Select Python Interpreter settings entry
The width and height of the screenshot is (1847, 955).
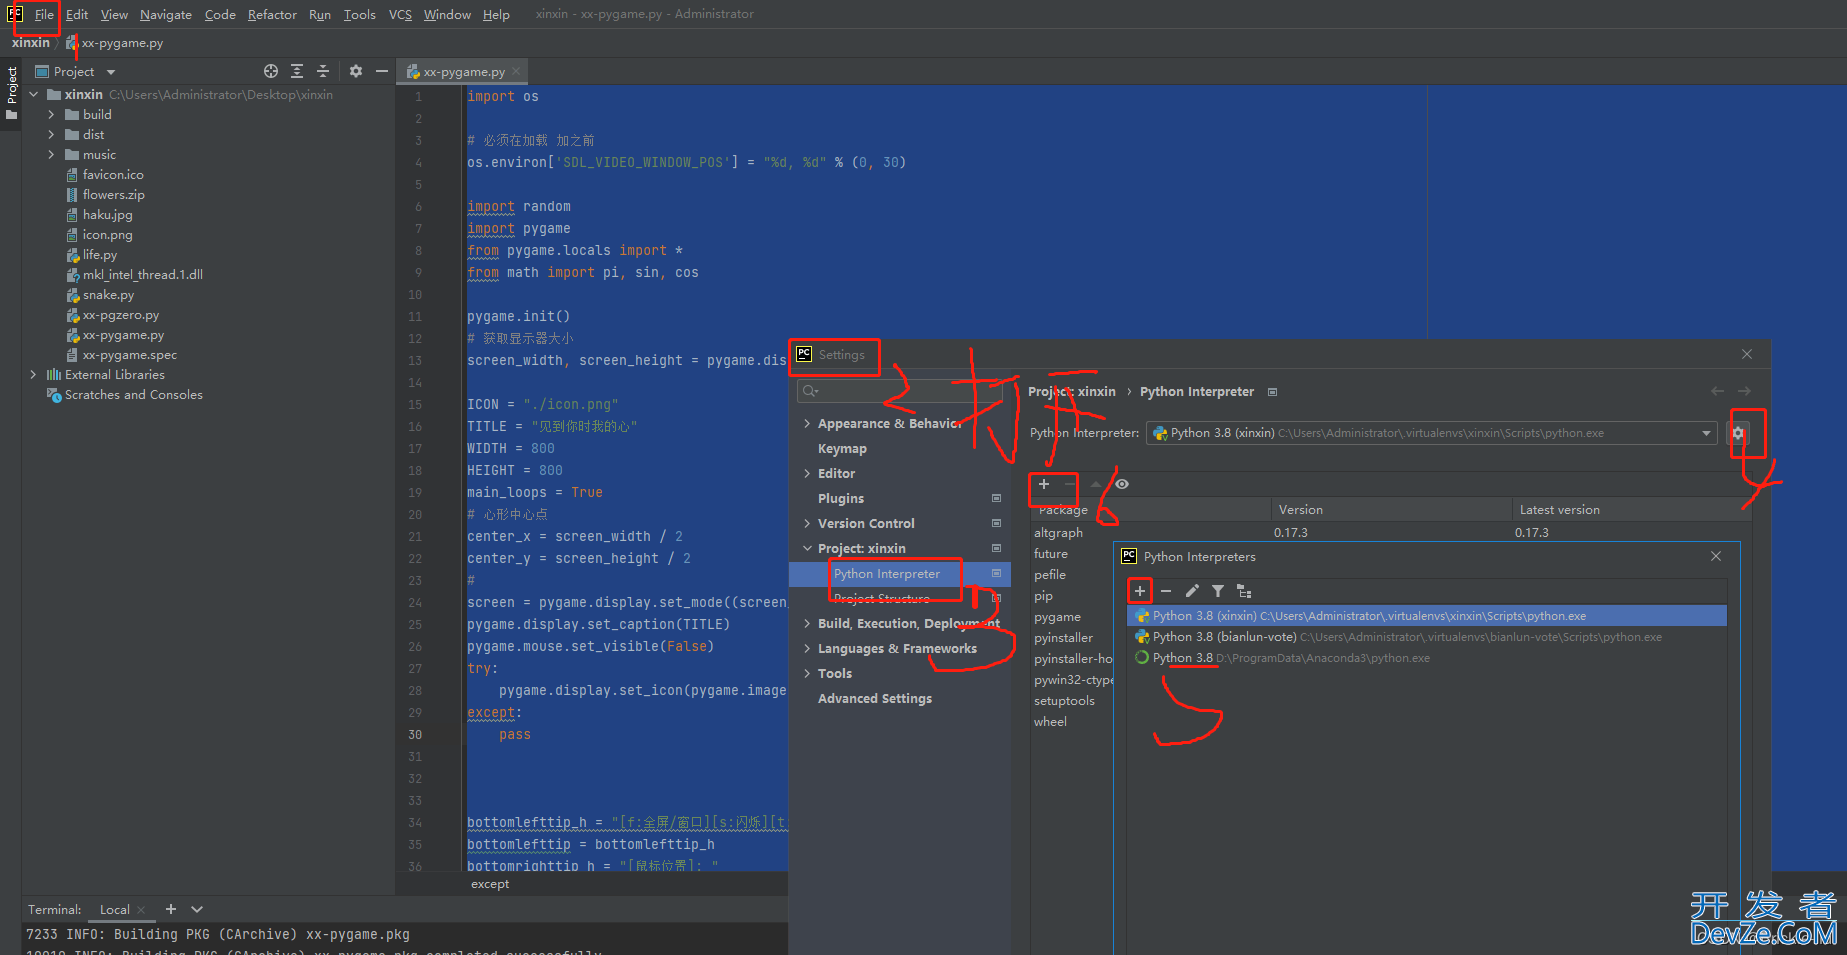887,574
